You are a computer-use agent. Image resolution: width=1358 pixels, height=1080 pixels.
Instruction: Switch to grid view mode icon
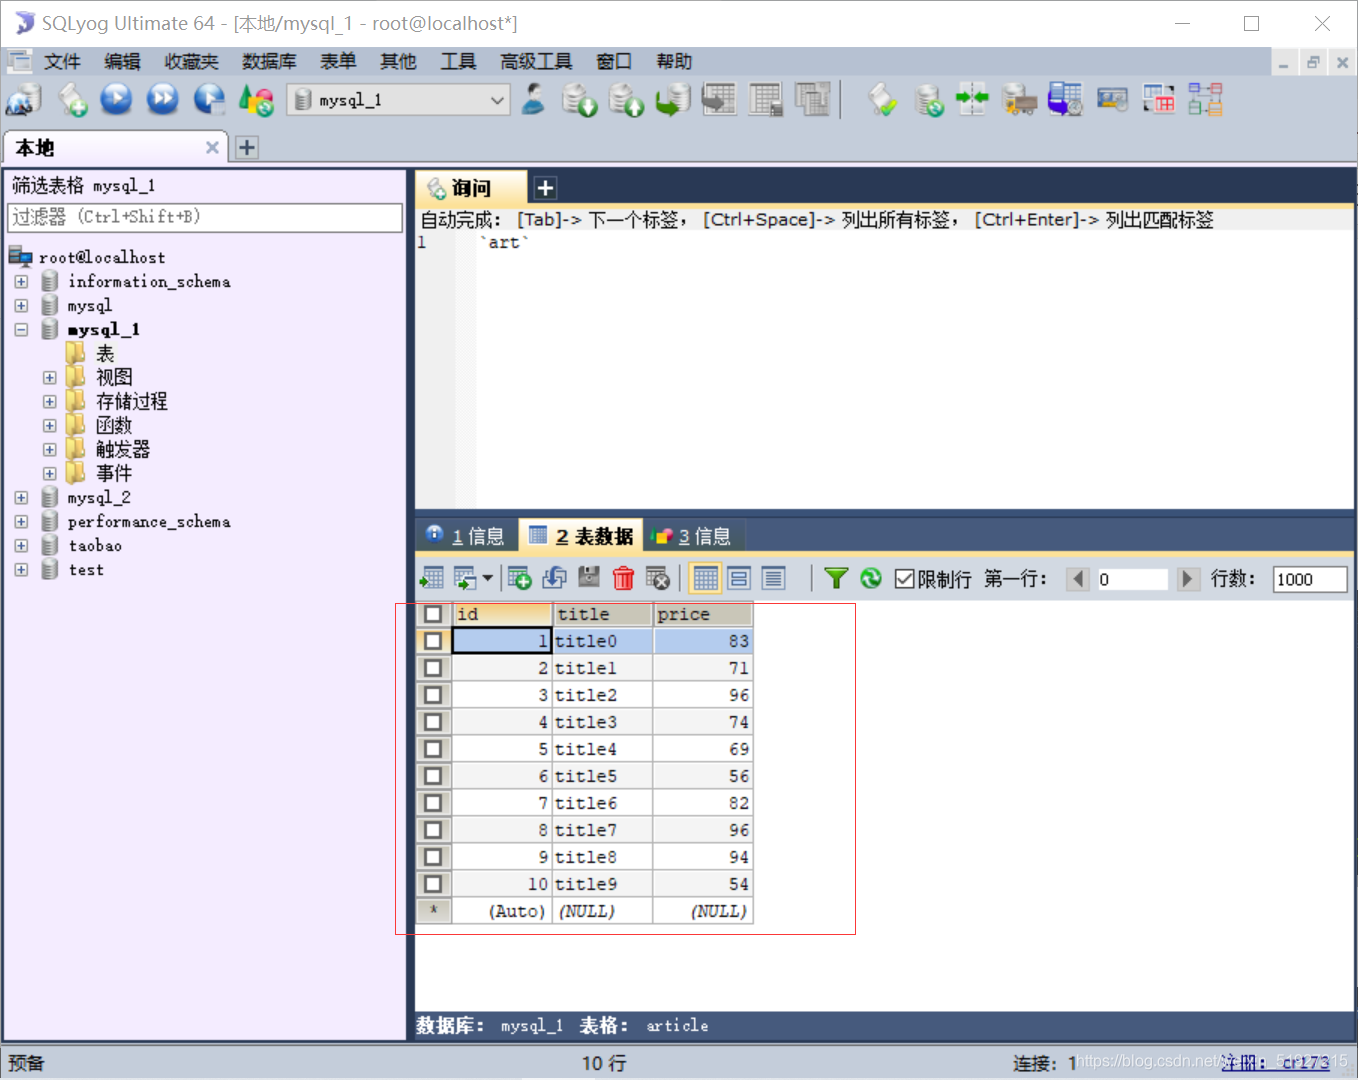(705, 578)
